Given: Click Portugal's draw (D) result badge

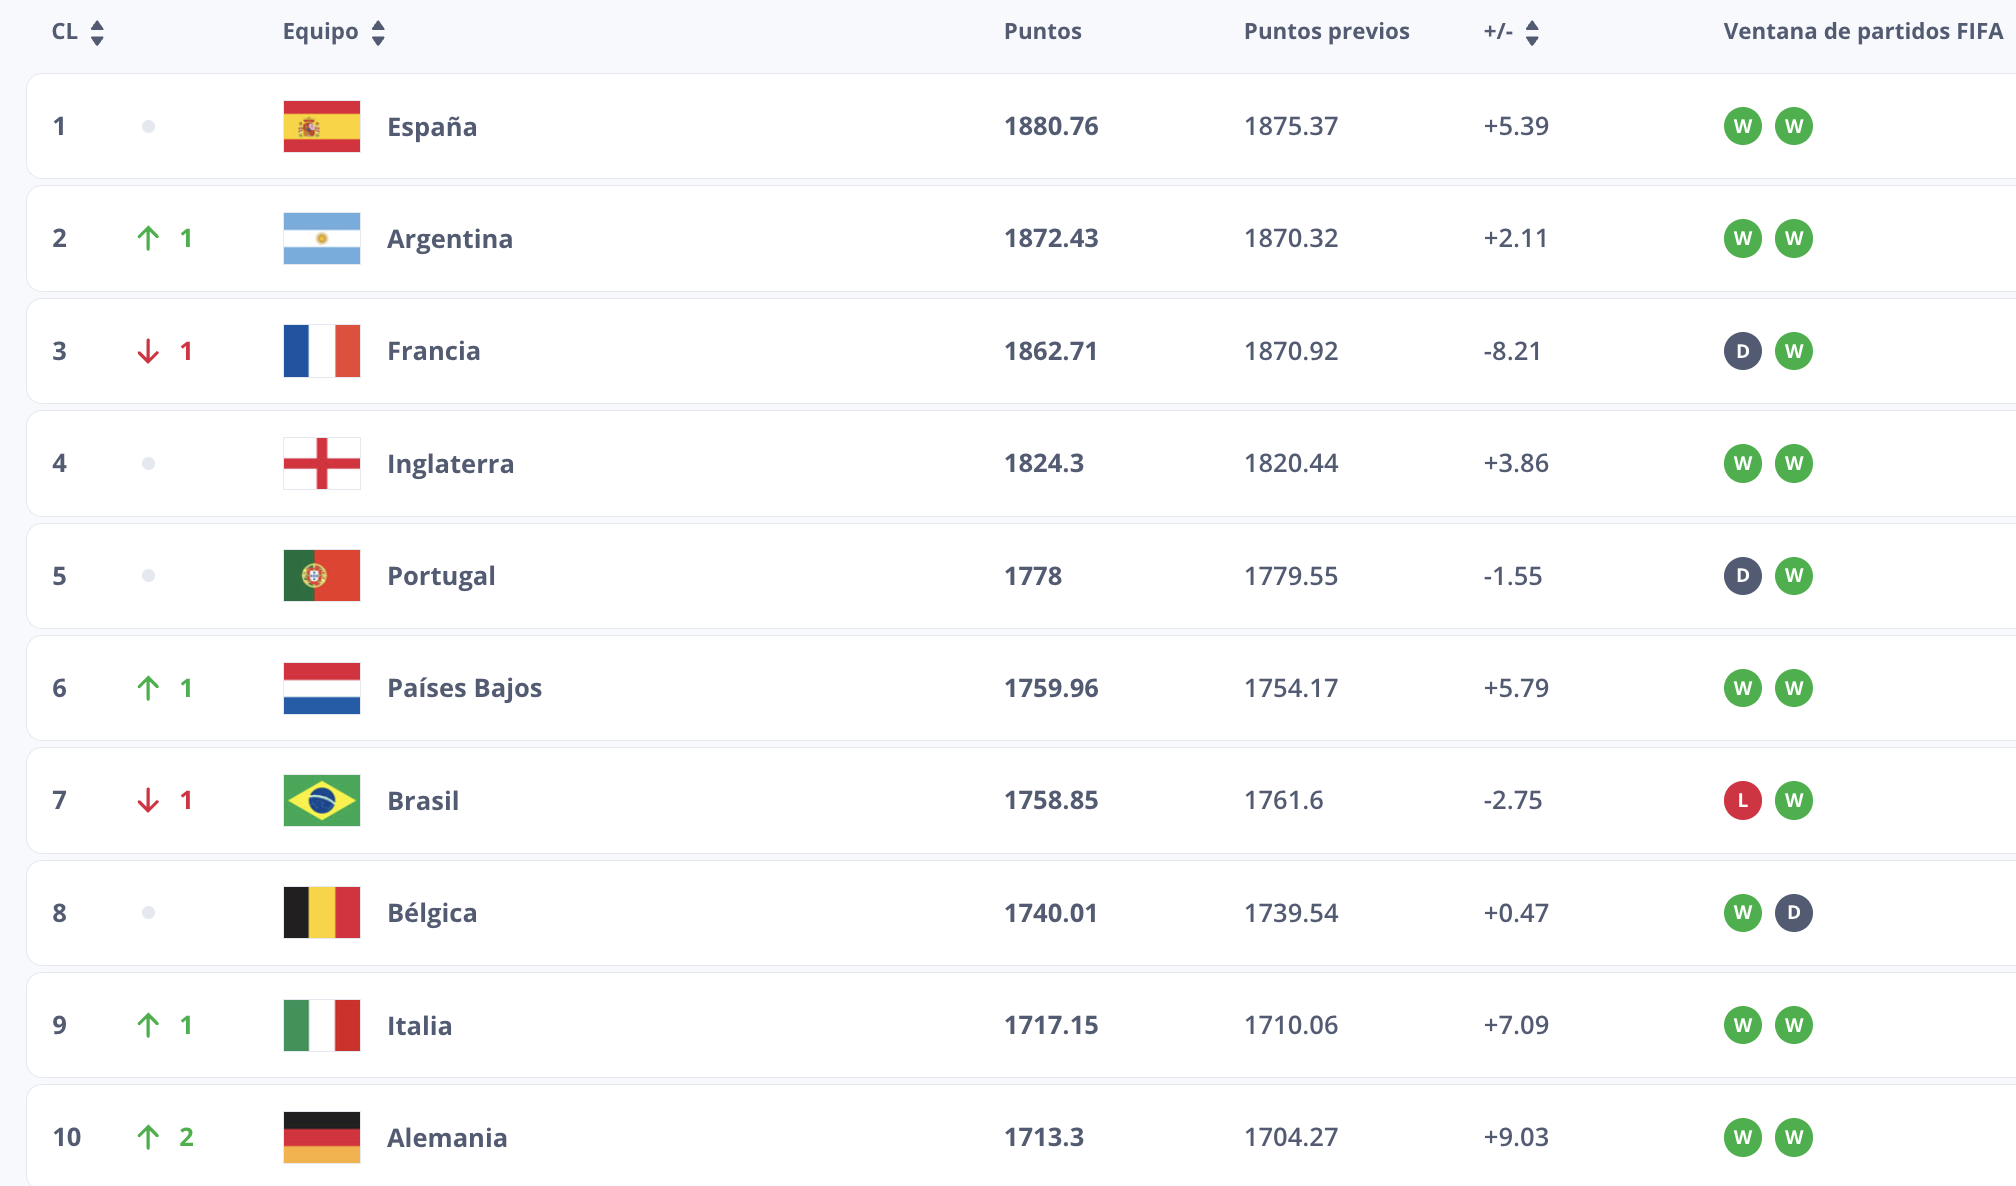Looking at the screenshot, I should point(1742,576).
